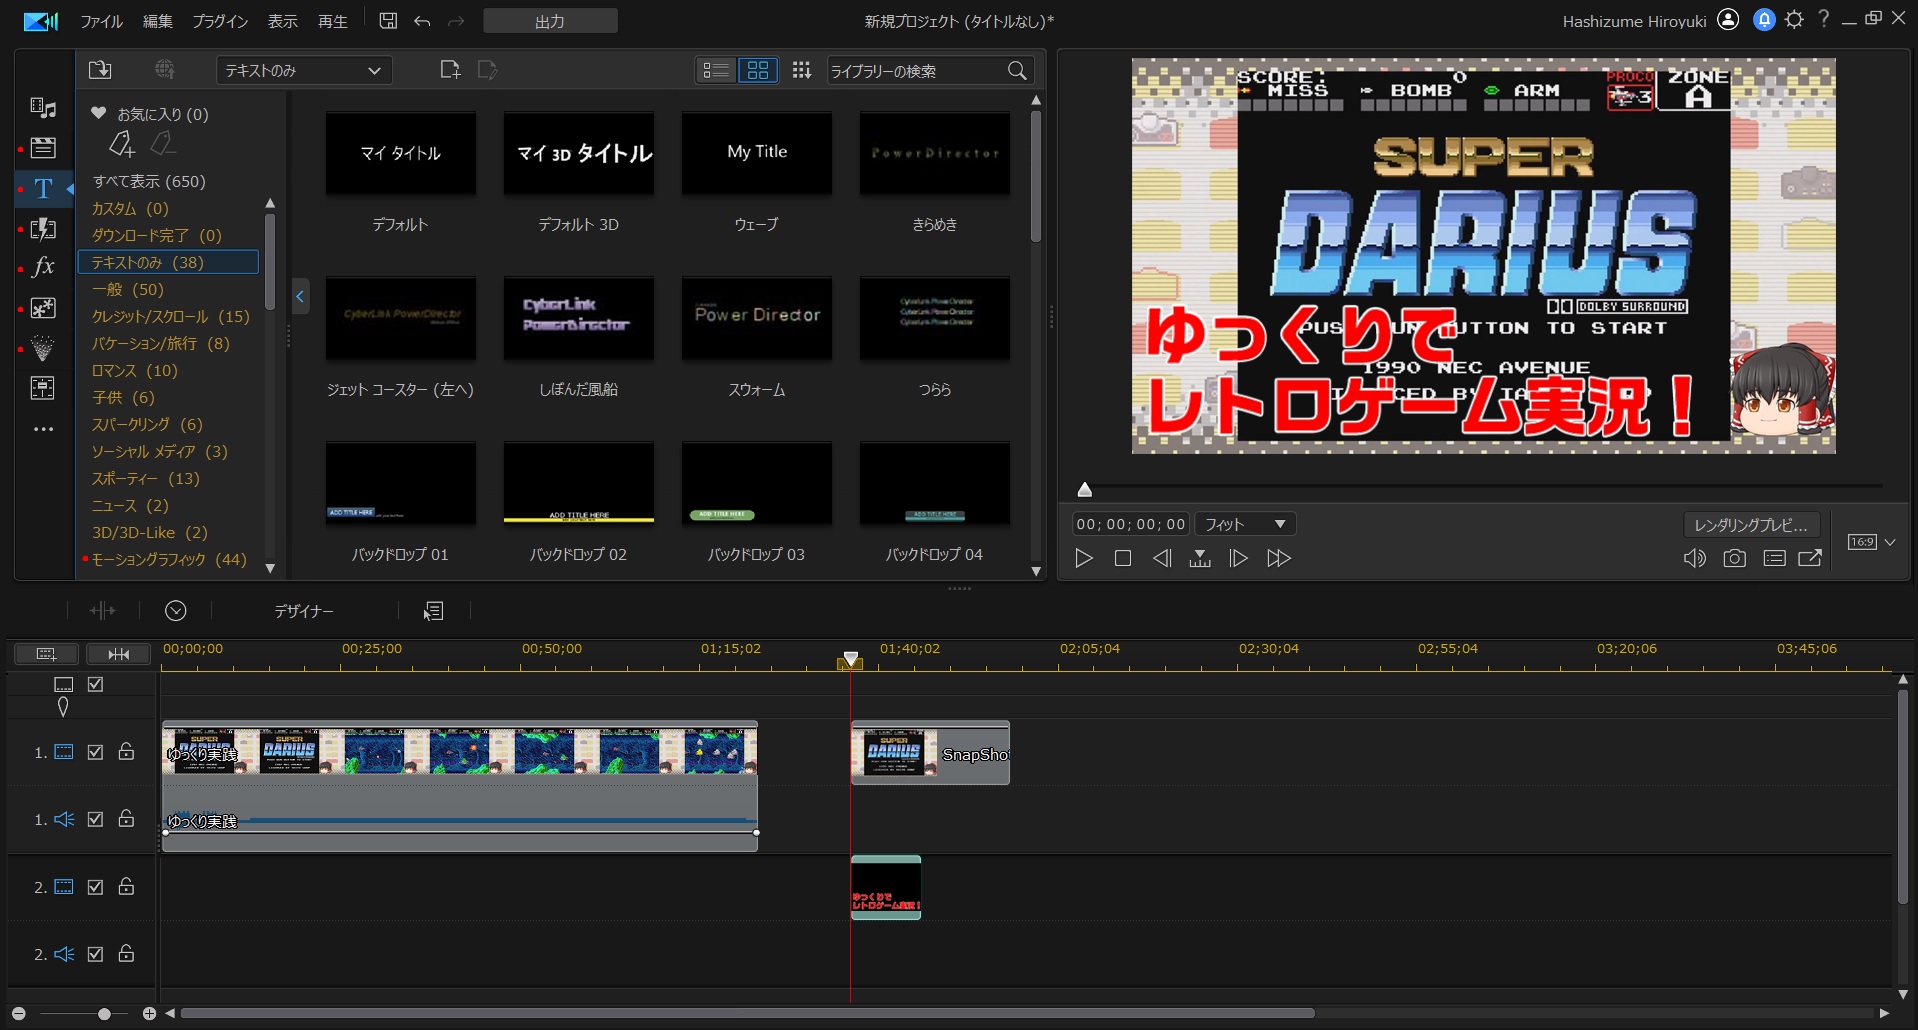This screenshot has height=1030, width=1918.
Task: Show more rooms via ellipsis icon
Action: 43,429
